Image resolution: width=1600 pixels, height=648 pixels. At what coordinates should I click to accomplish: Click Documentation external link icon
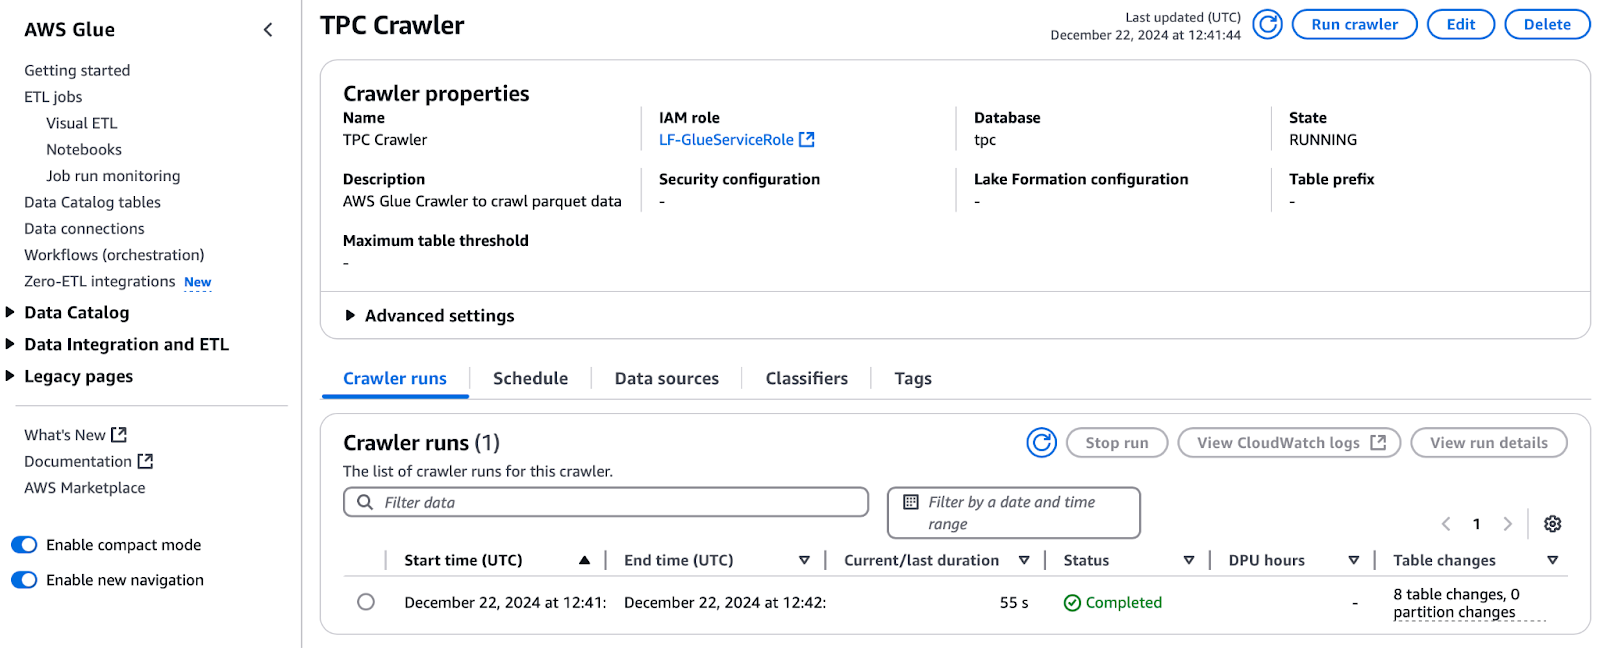click(x=145, y=461)
